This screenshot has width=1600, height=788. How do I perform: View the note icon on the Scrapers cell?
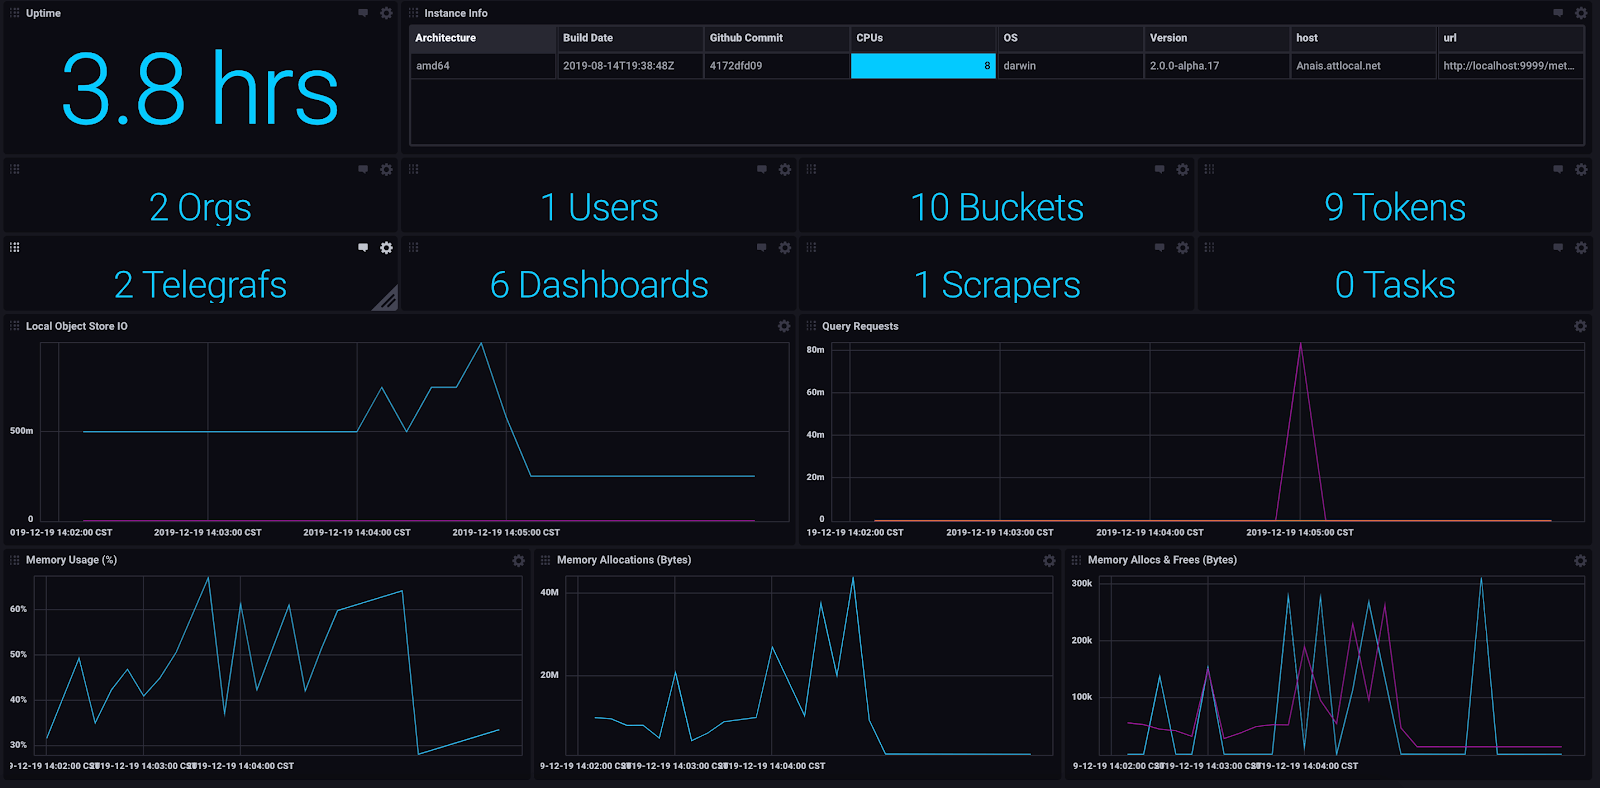[x=1160, y=248]
